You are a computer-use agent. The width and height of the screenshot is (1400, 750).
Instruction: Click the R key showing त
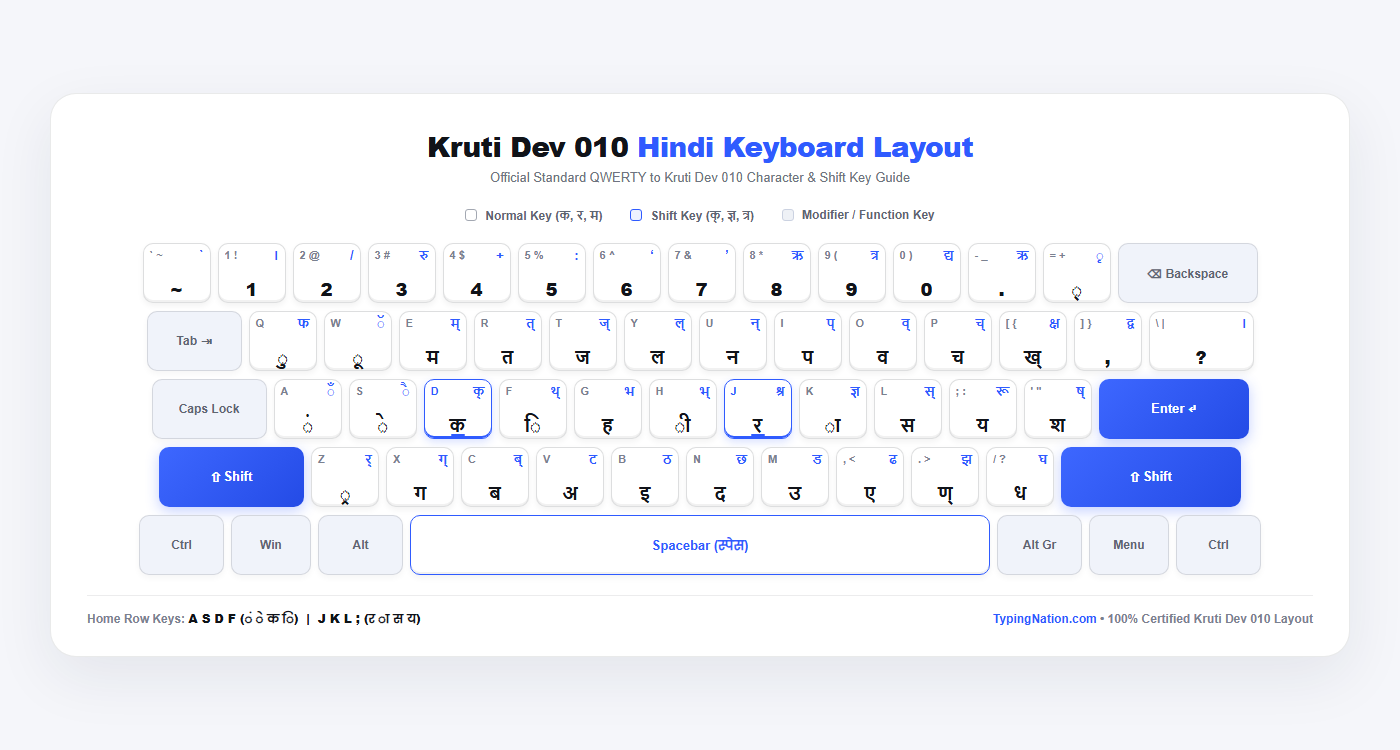coord(507,341)
